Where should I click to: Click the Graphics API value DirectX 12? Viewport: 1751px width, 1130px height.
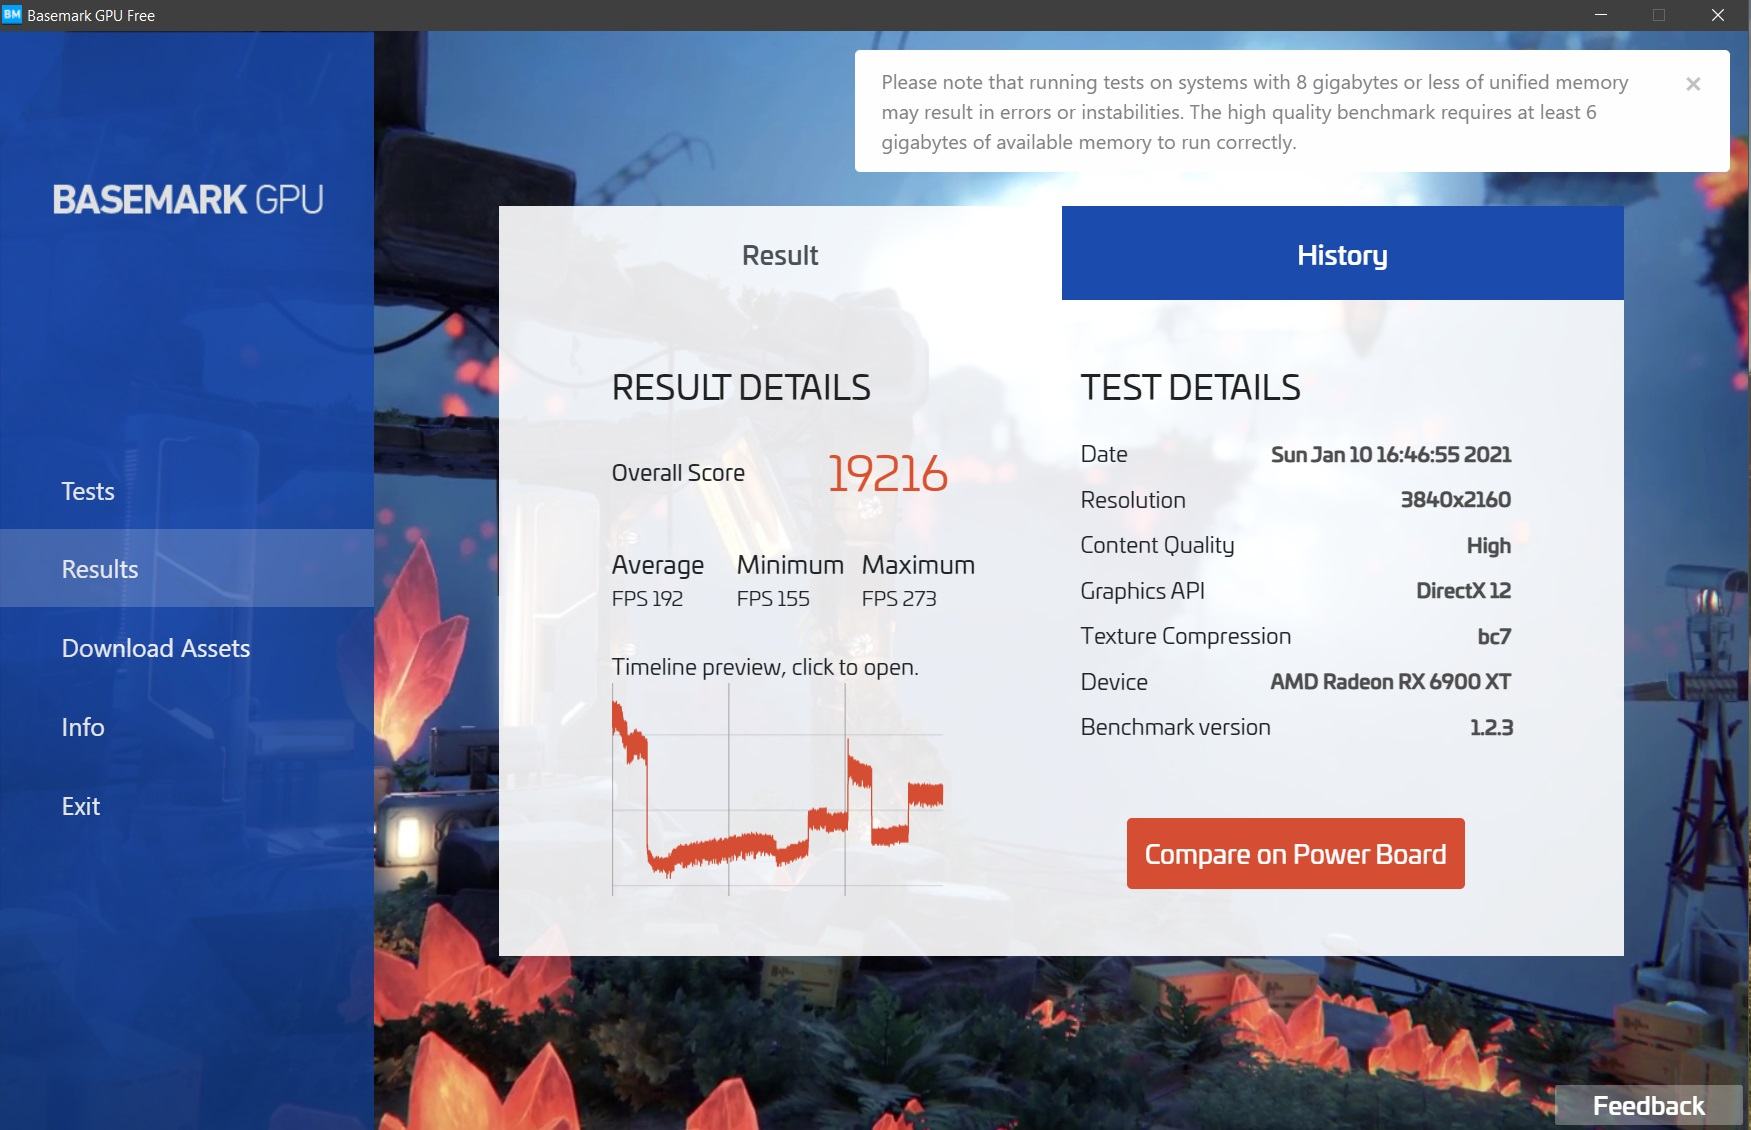click(1463, 591)
